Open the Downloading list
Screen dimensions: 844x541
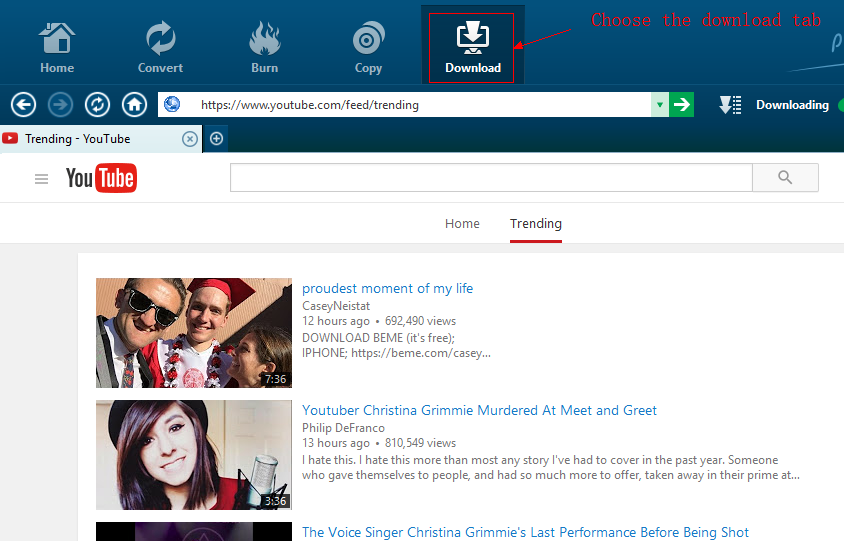pos(792,105)
